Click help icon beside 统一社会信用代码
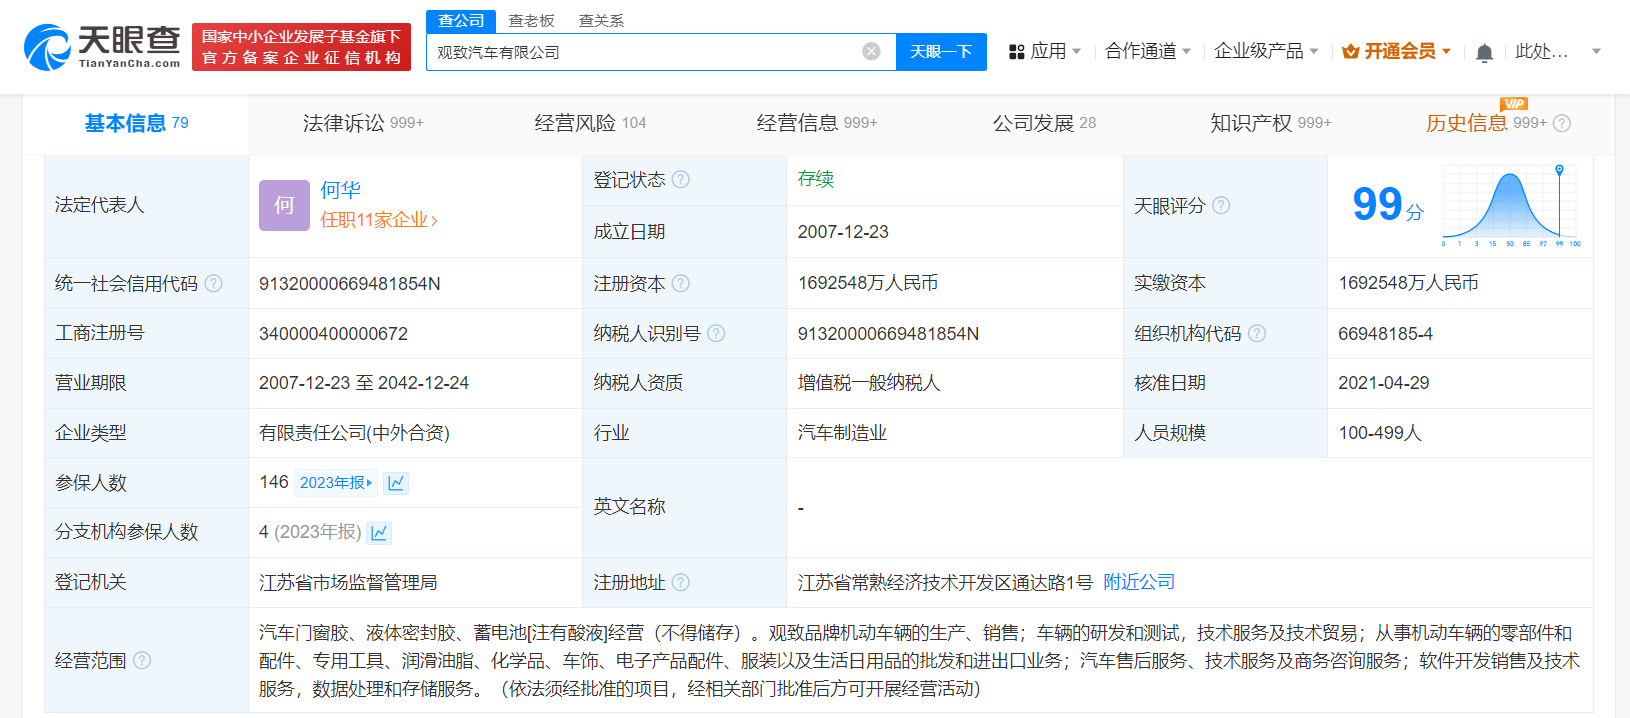The width and height of the screenshot is (1630, 718). pyautogui.click(x=213, y=283)
